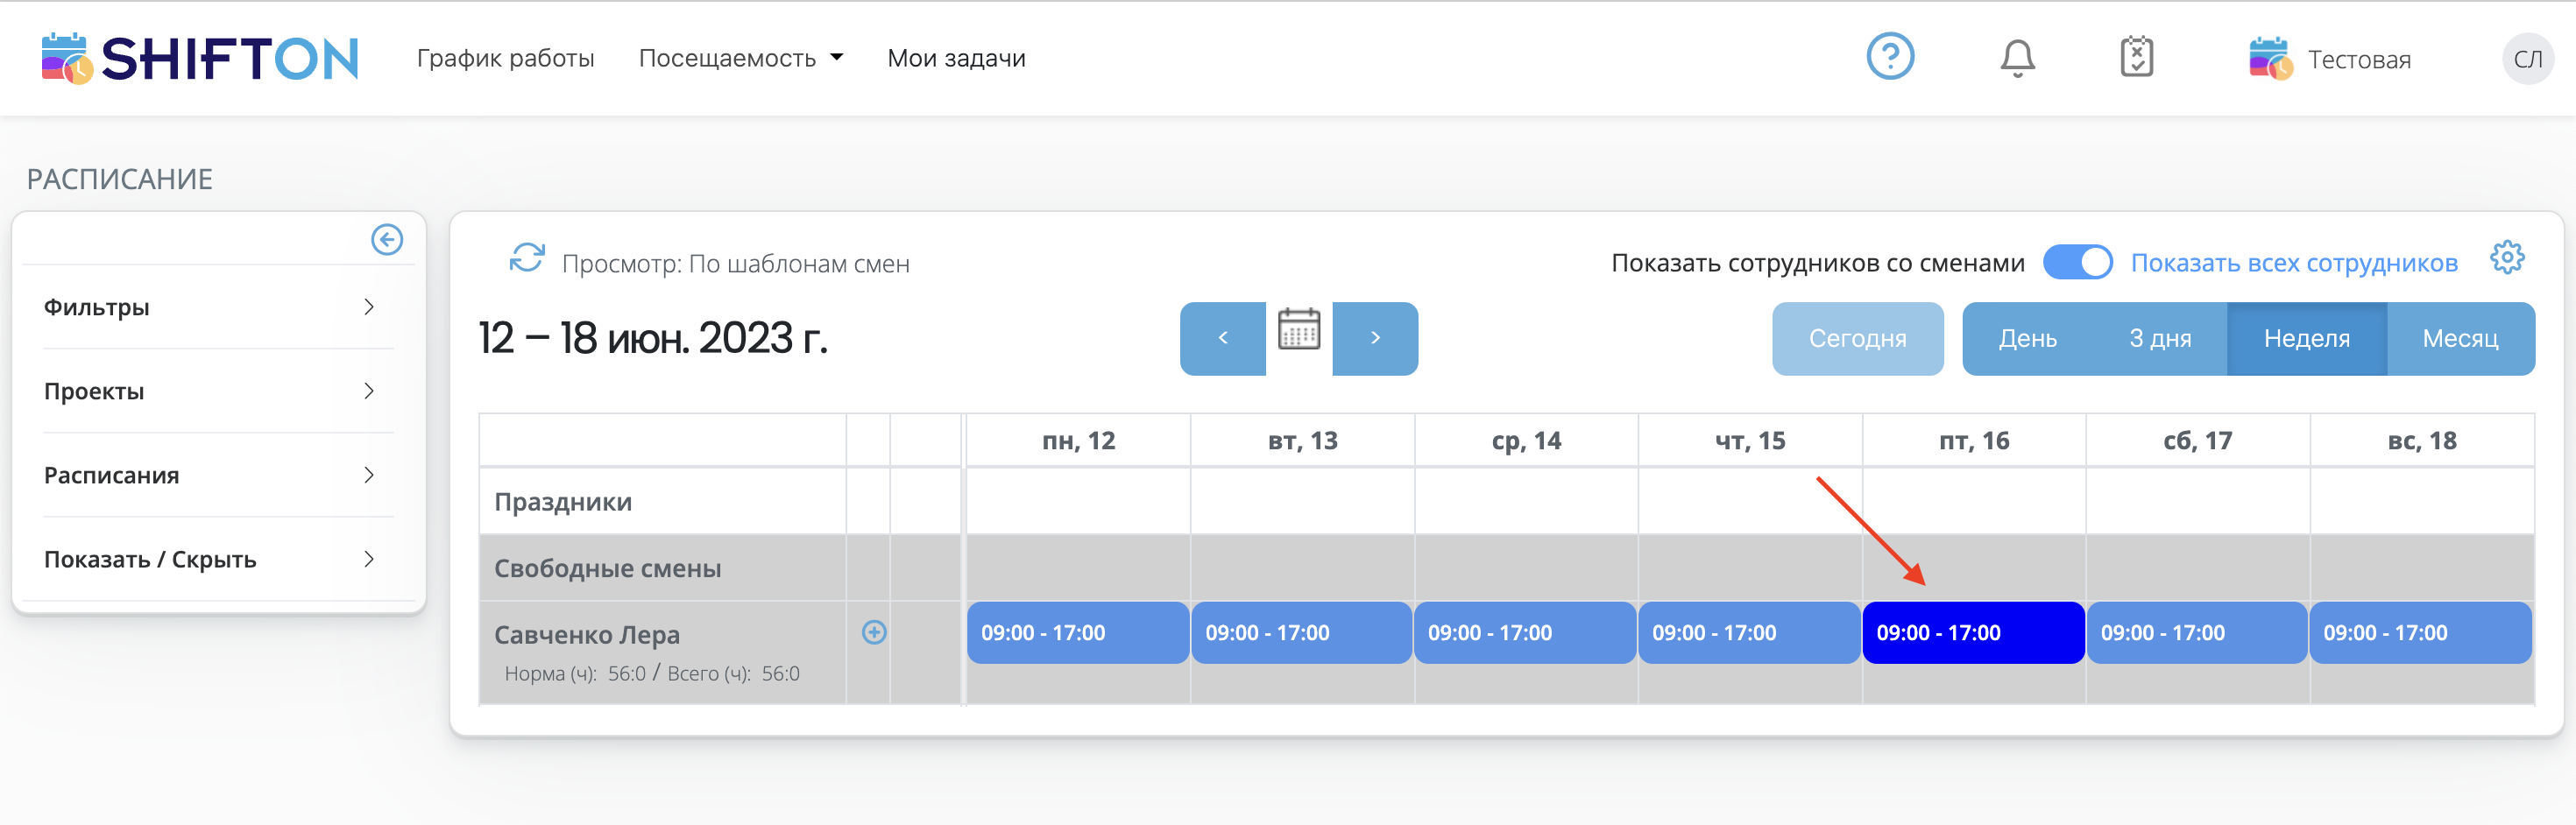Click Просмотр: По шаблонам смен label
Image resolution: width=2576 pixels, height=825 pixels.
pyautogui.click(x=735, y=264)
